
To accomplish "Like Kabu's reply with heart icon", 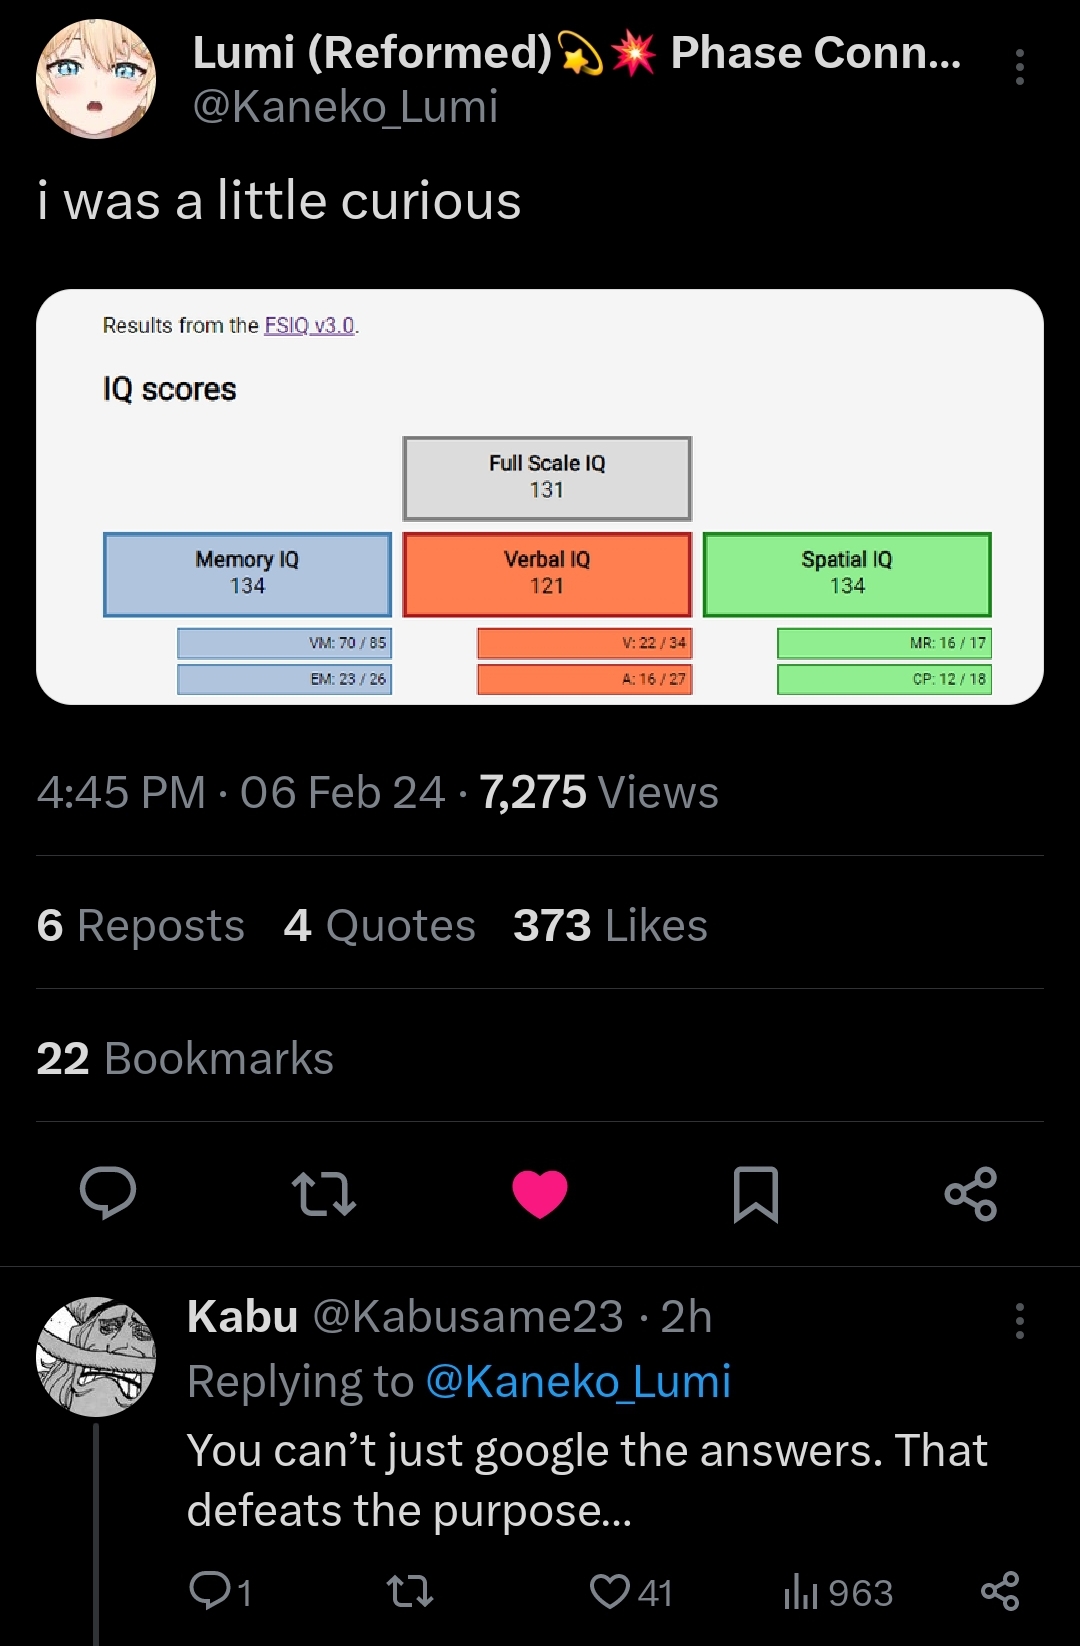I will 610,1590.
